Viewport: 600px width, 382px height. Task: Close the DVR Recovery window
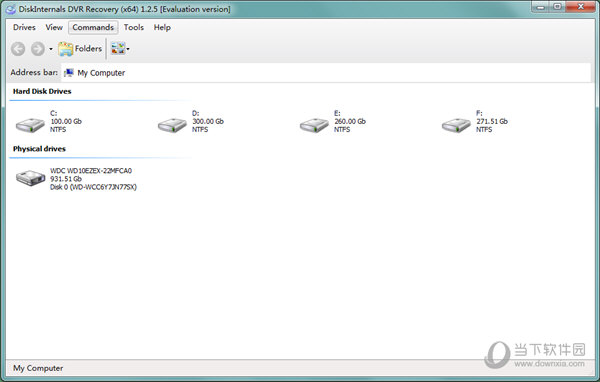click(x=580, y=7)
